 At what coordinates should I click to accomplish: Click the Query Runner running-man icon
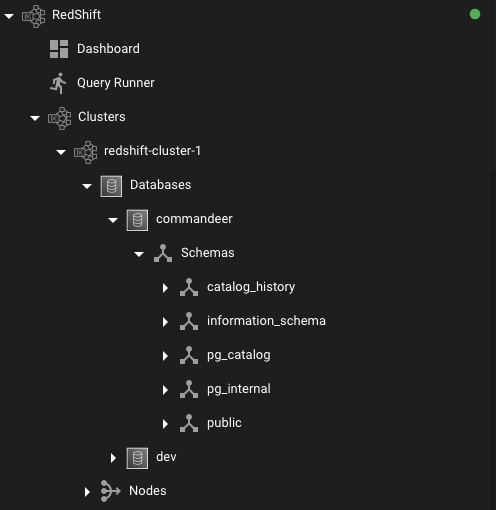click(58, 83)
